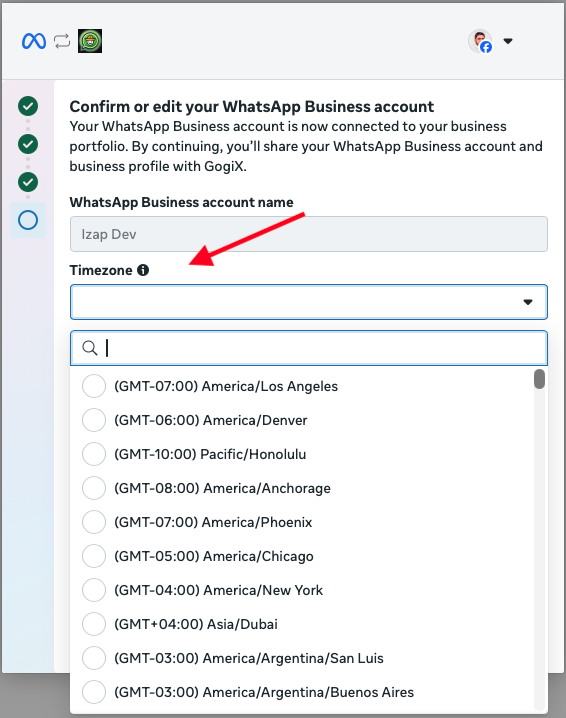The height and width of the screenshot is (718, 566).
Task: Expand the account menu arrow beside avatar
Action: click(x=508, y=41)
